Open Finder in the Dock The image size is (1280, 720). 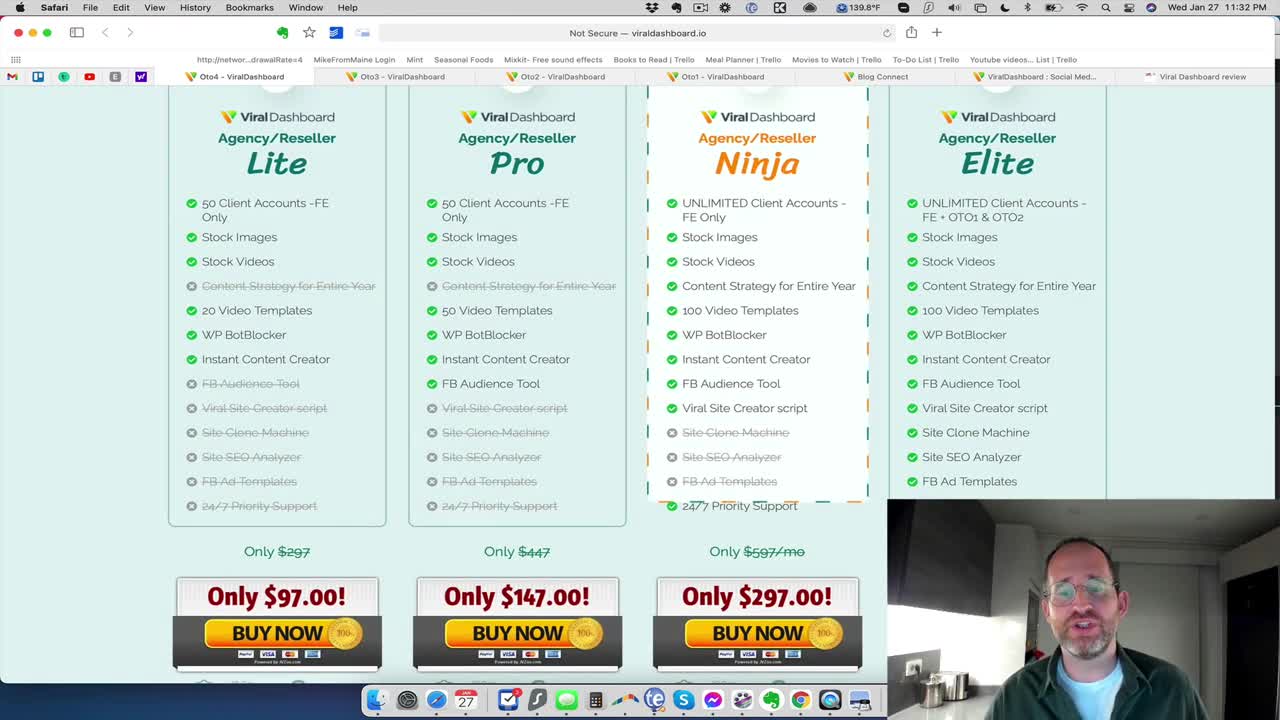(376, 700)
